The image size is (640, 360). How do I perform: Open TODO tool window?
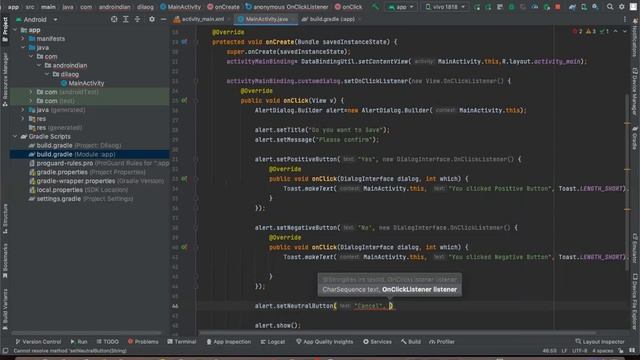pos(108,342)
